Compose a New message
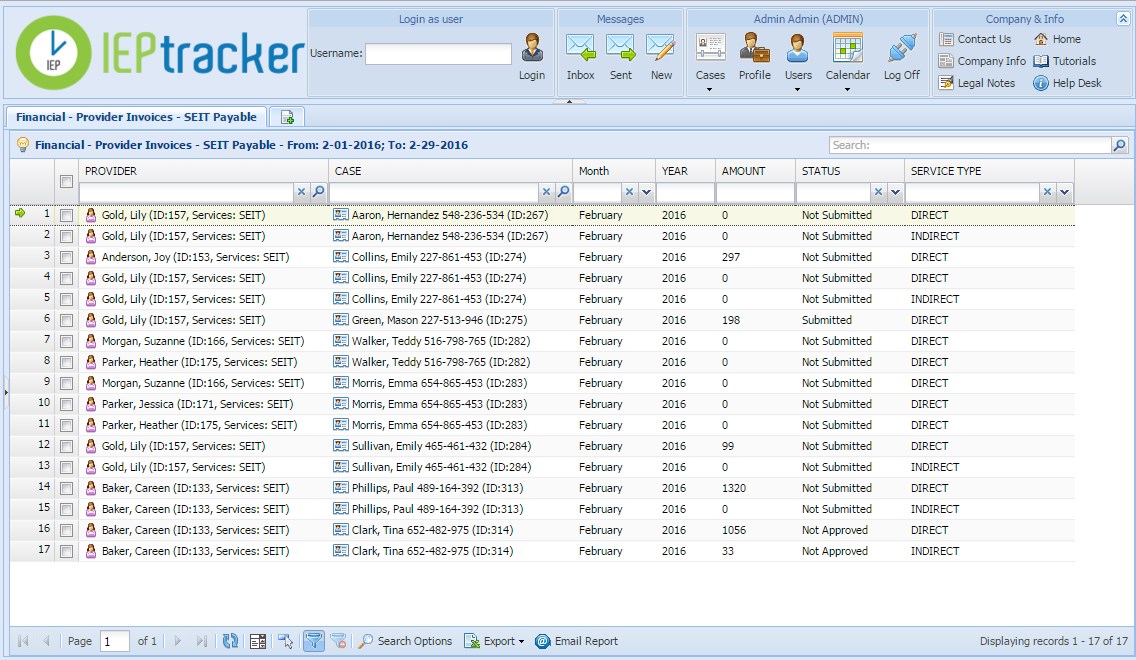Viewport: 1136px width, 660px height. click(x=661, y=48)
